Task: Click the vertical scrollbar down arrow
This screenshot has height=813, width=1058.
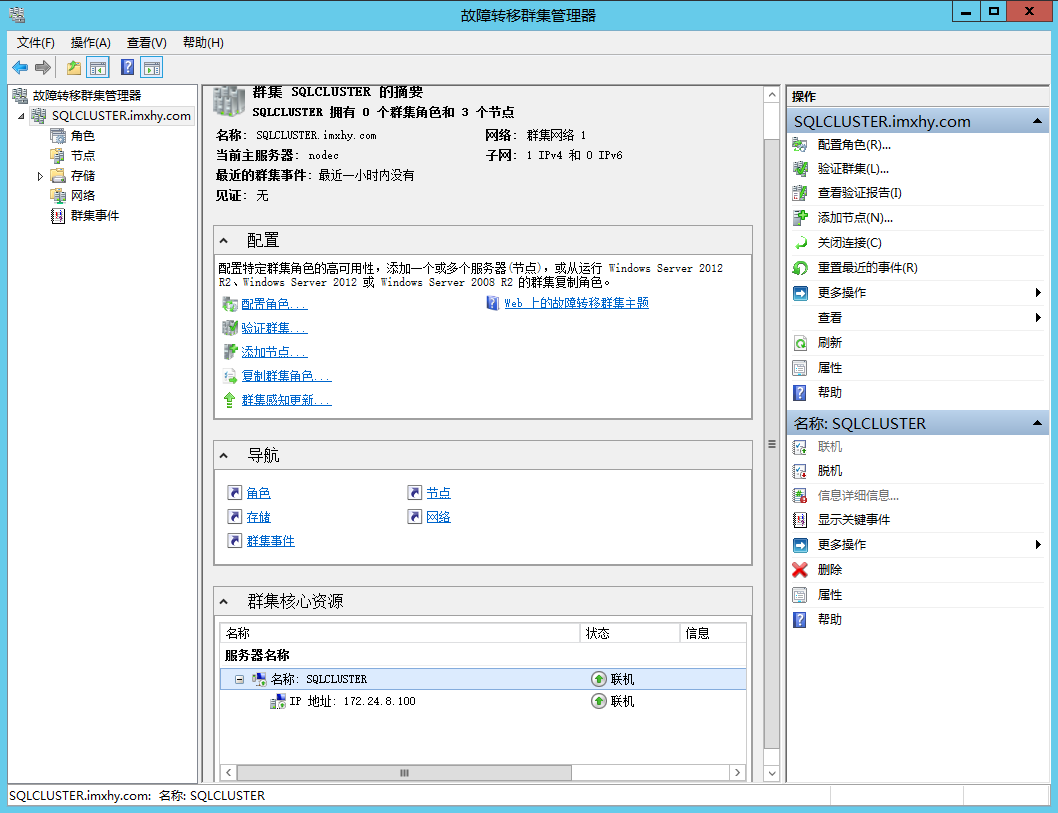Action: 772,773
